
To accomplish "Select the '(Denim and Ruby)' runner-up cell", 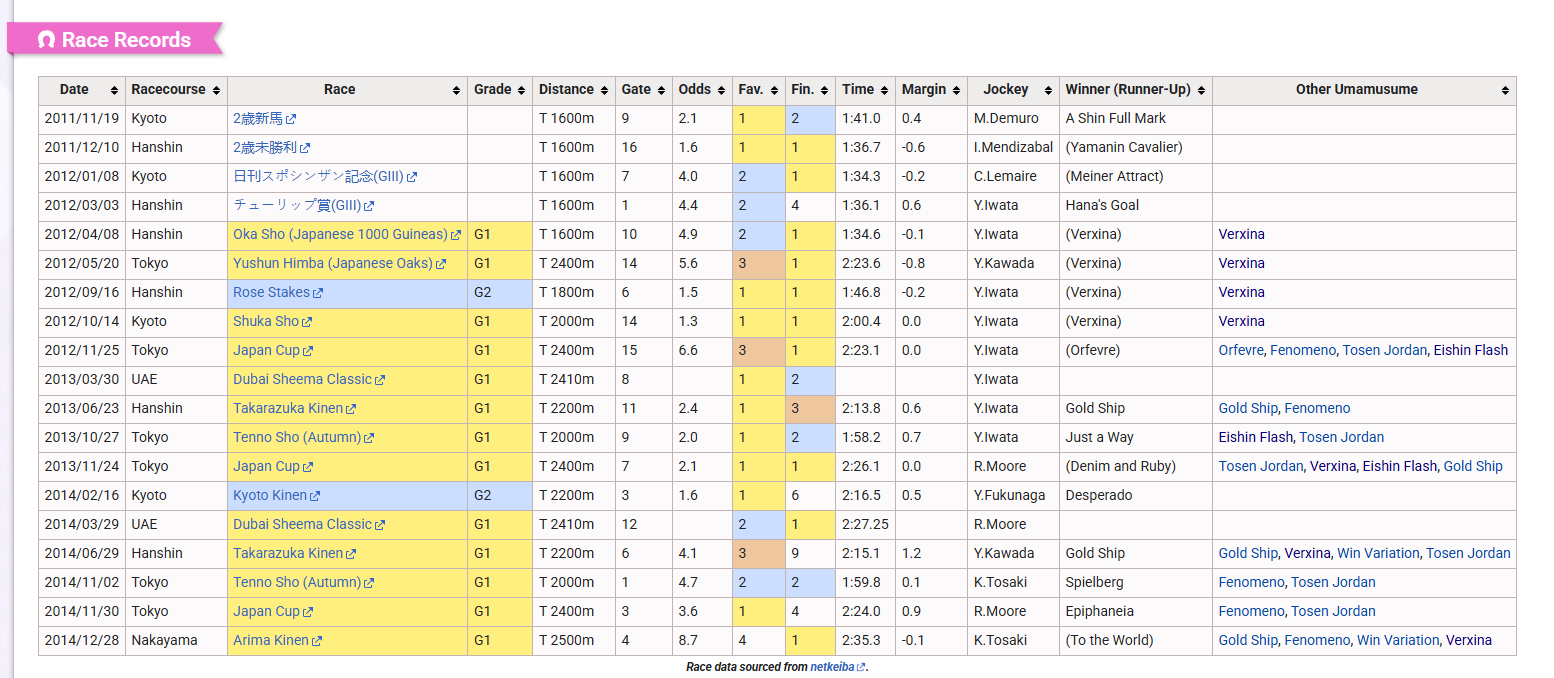I will (x=1135, y=466).
